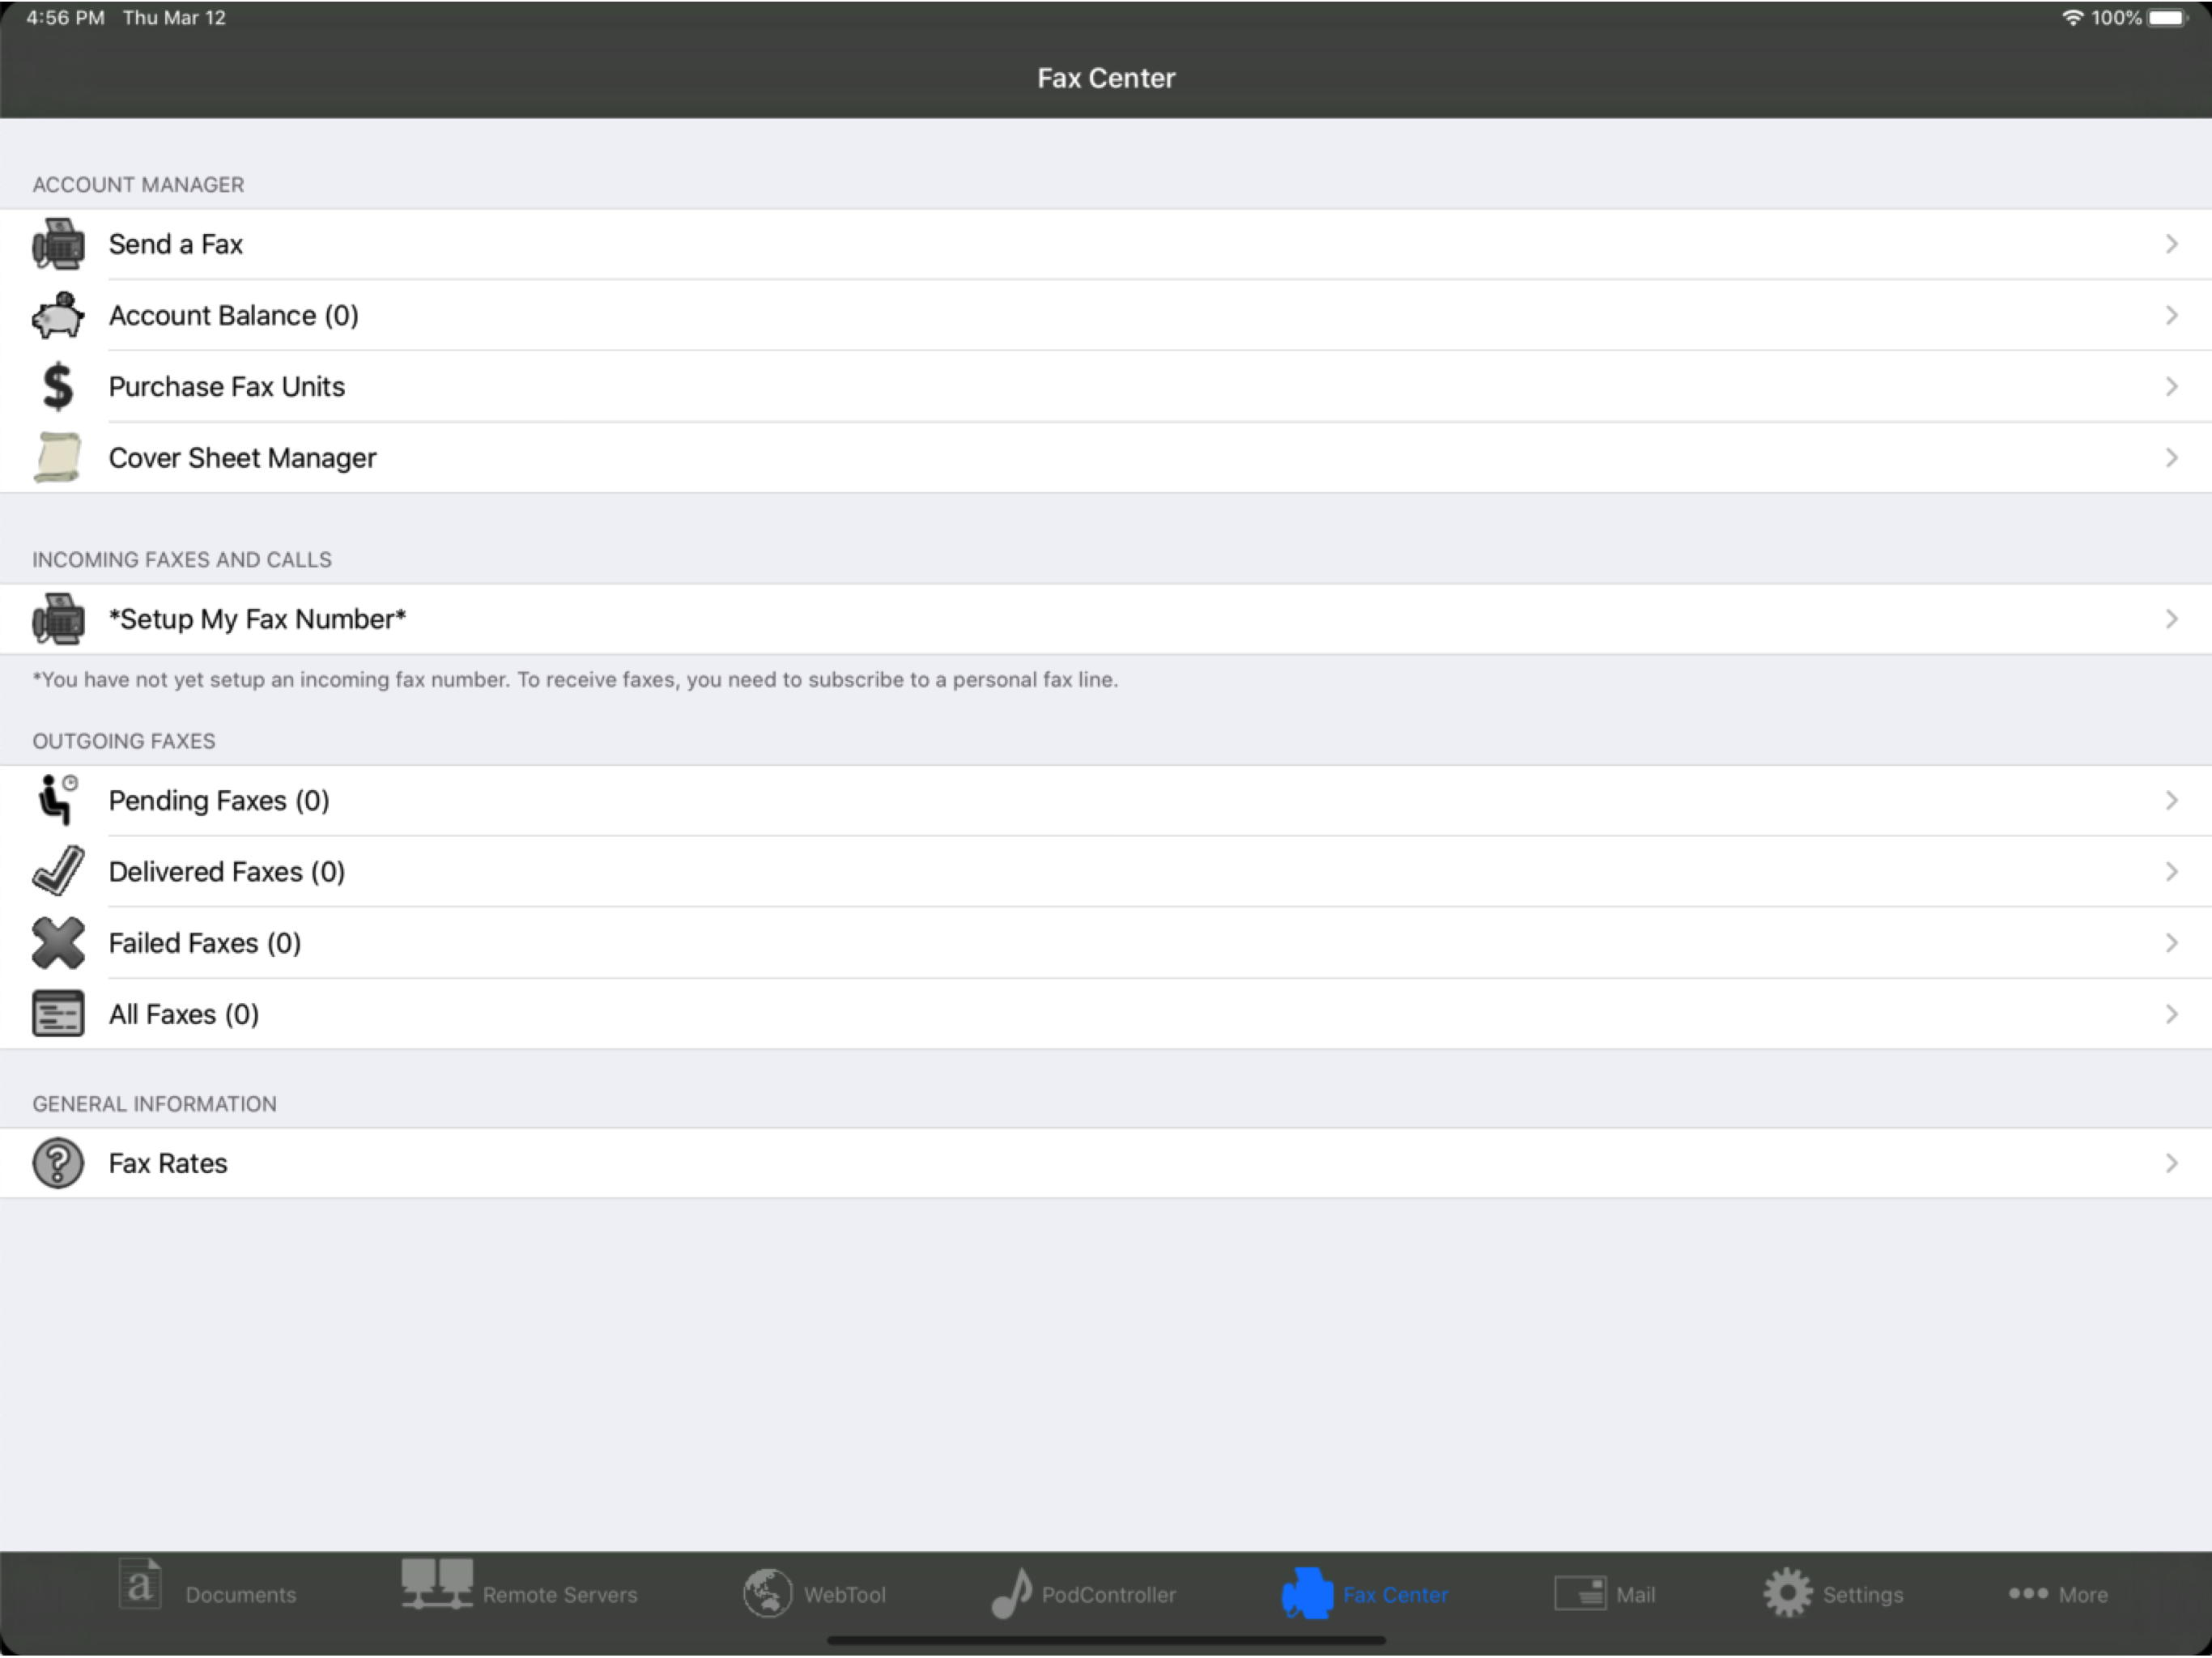Tap the question mark Fax Rates icon
The height and width of the screenshot is (1658, 2212).
click(58, 1163)
